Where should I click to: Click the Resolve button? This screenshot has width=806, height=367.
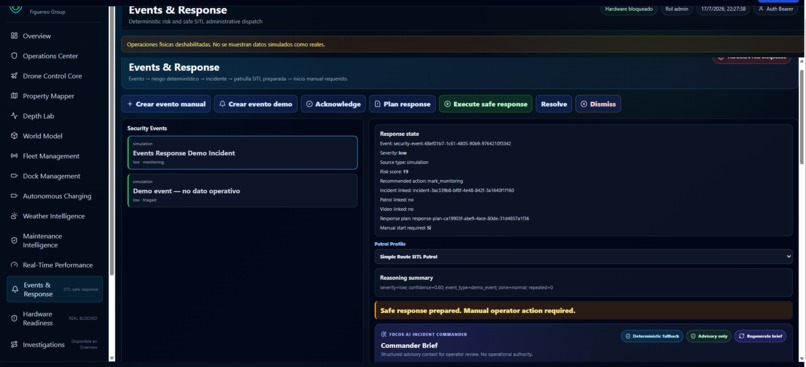[554, 104]
